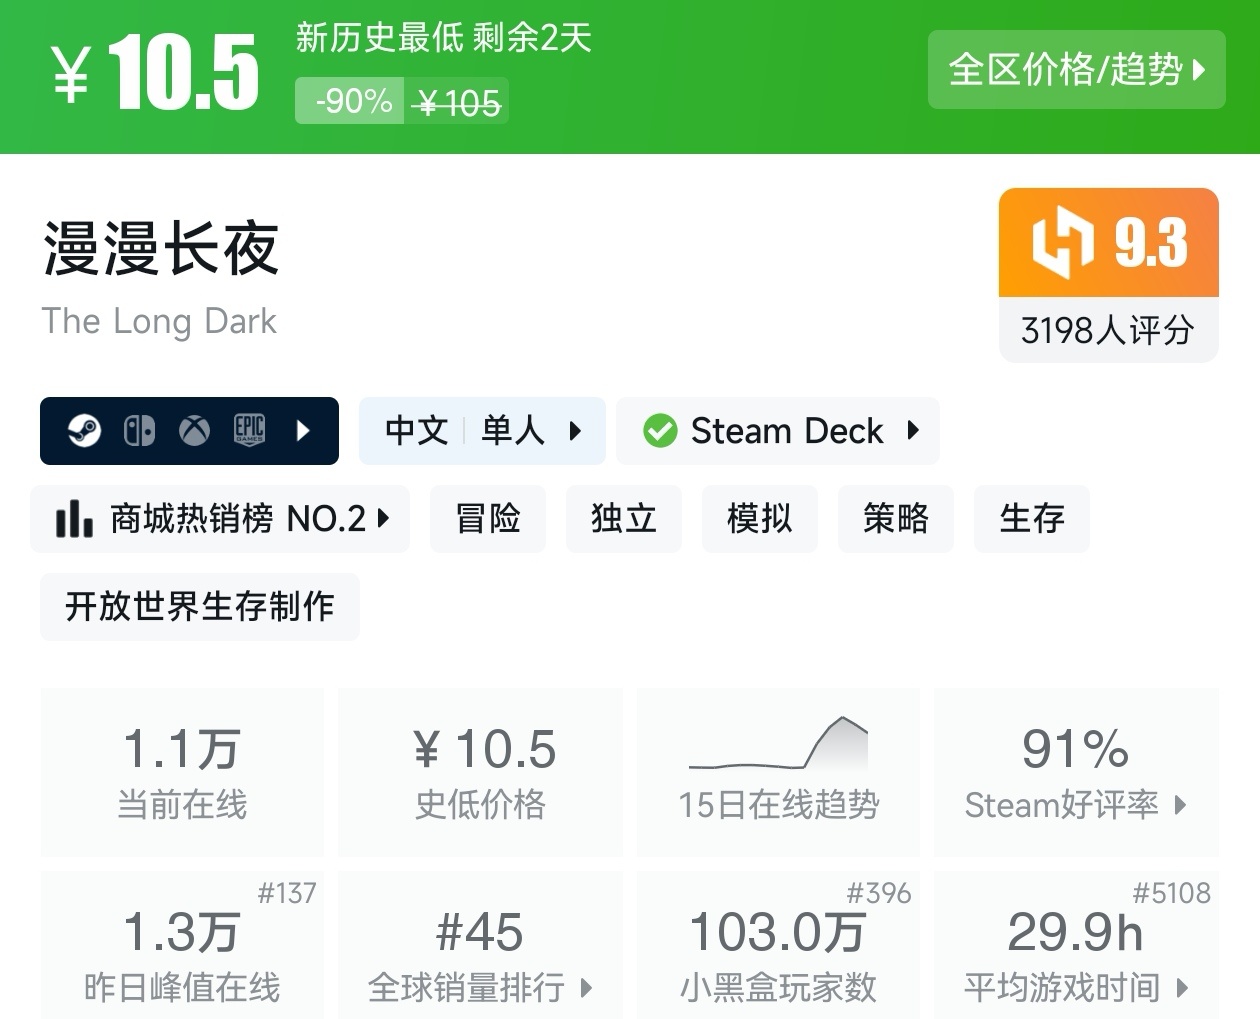The width and height of the screenshot is (1260, 1019).
Task: Select the 独立 genre tag
Action: (x=624, y=519)
